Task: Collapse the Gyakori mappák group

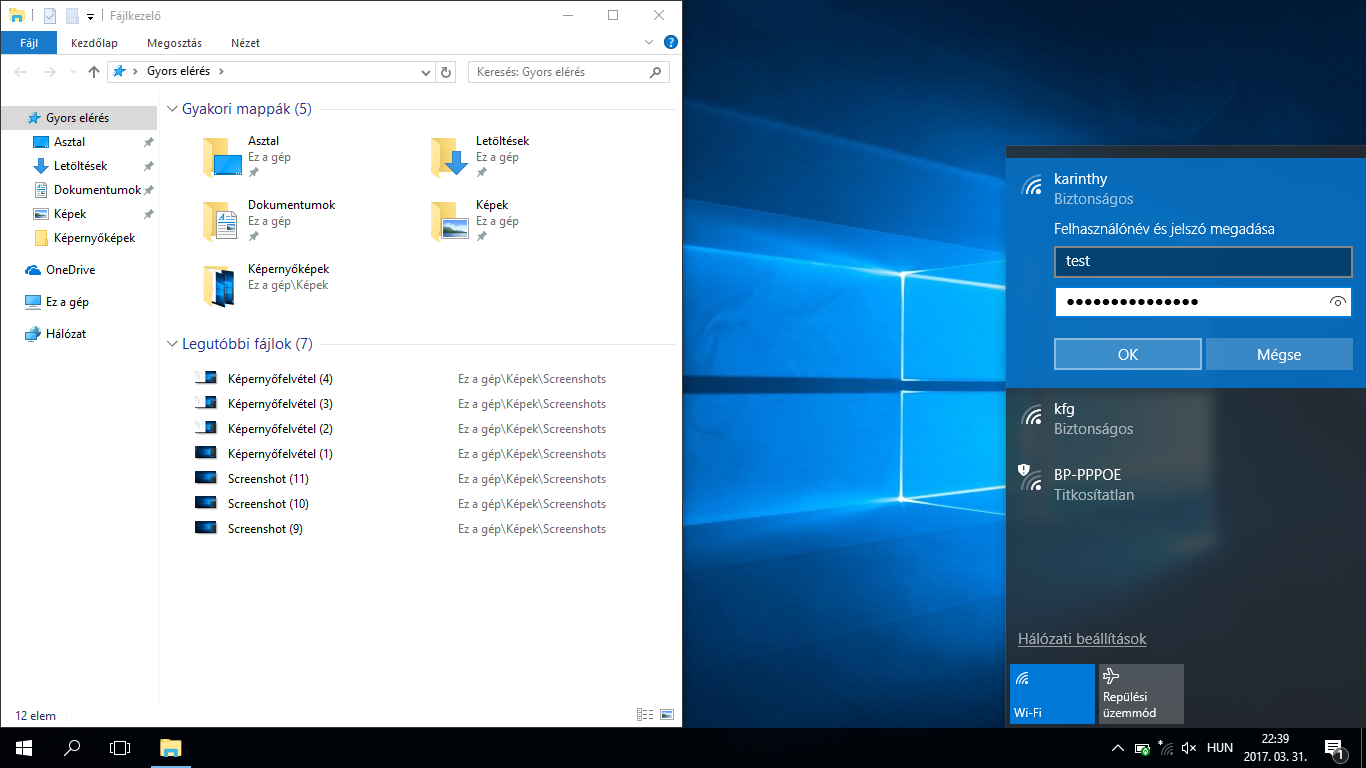Action: pos(172,109)
